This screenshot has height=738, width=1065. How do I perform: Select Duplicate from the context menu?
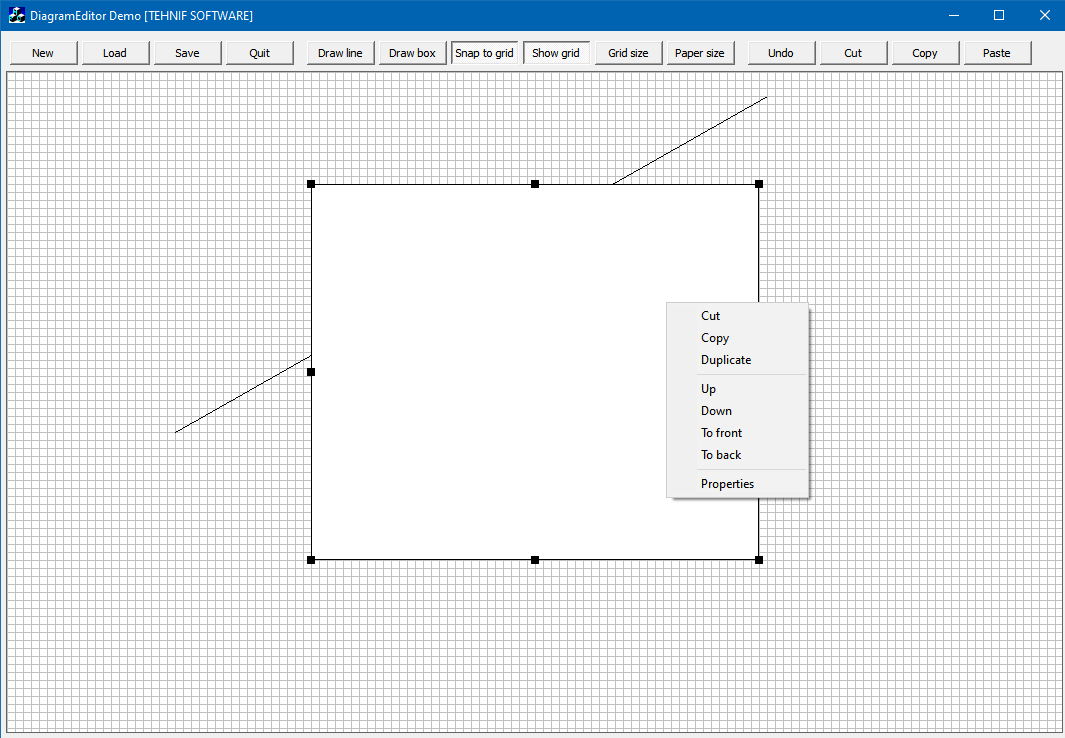click(738, 360)
